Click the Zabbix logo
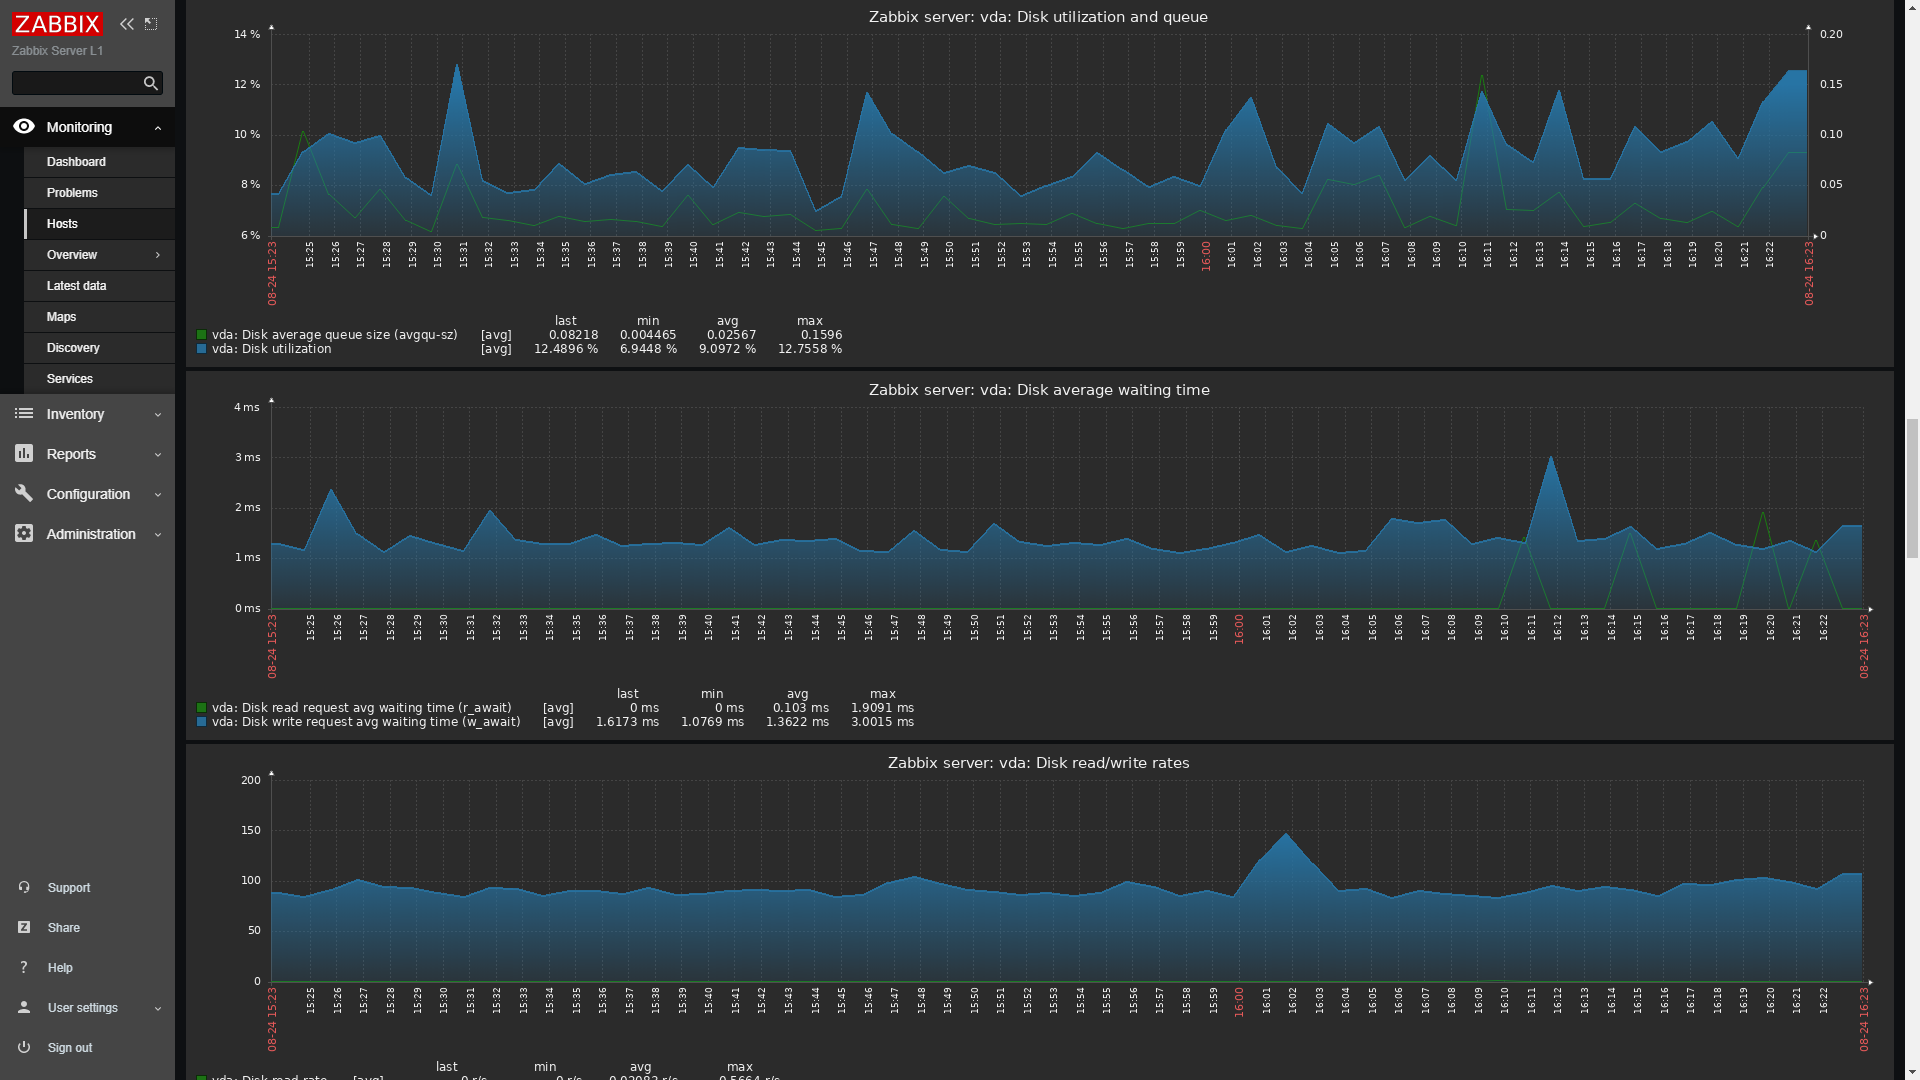Image resolution: width=1920 pixels, height=1080 pixels. coord(57,24)
